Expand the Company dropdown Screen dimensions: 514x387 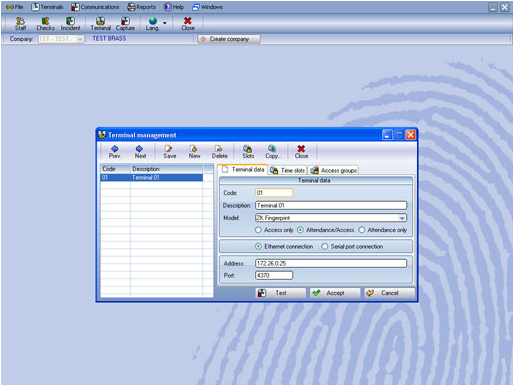(x=80, y=39)
